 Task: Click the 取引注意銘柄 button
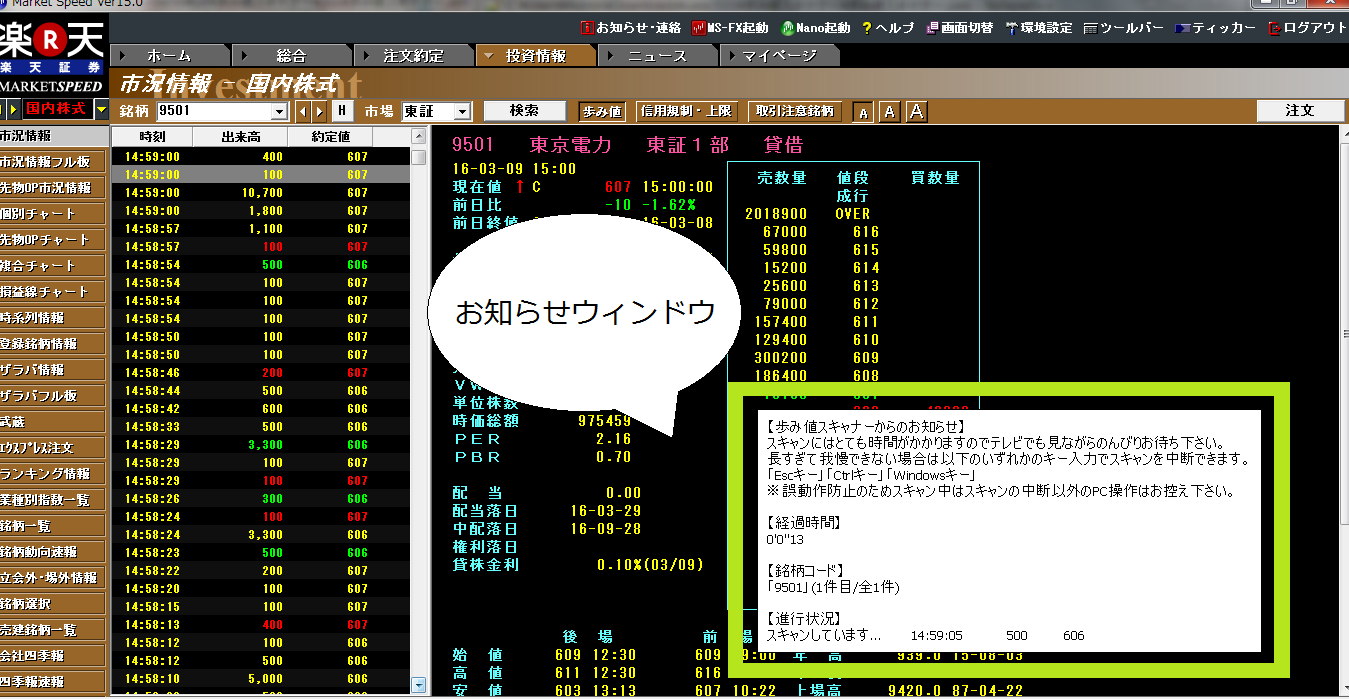click(797, 111)
